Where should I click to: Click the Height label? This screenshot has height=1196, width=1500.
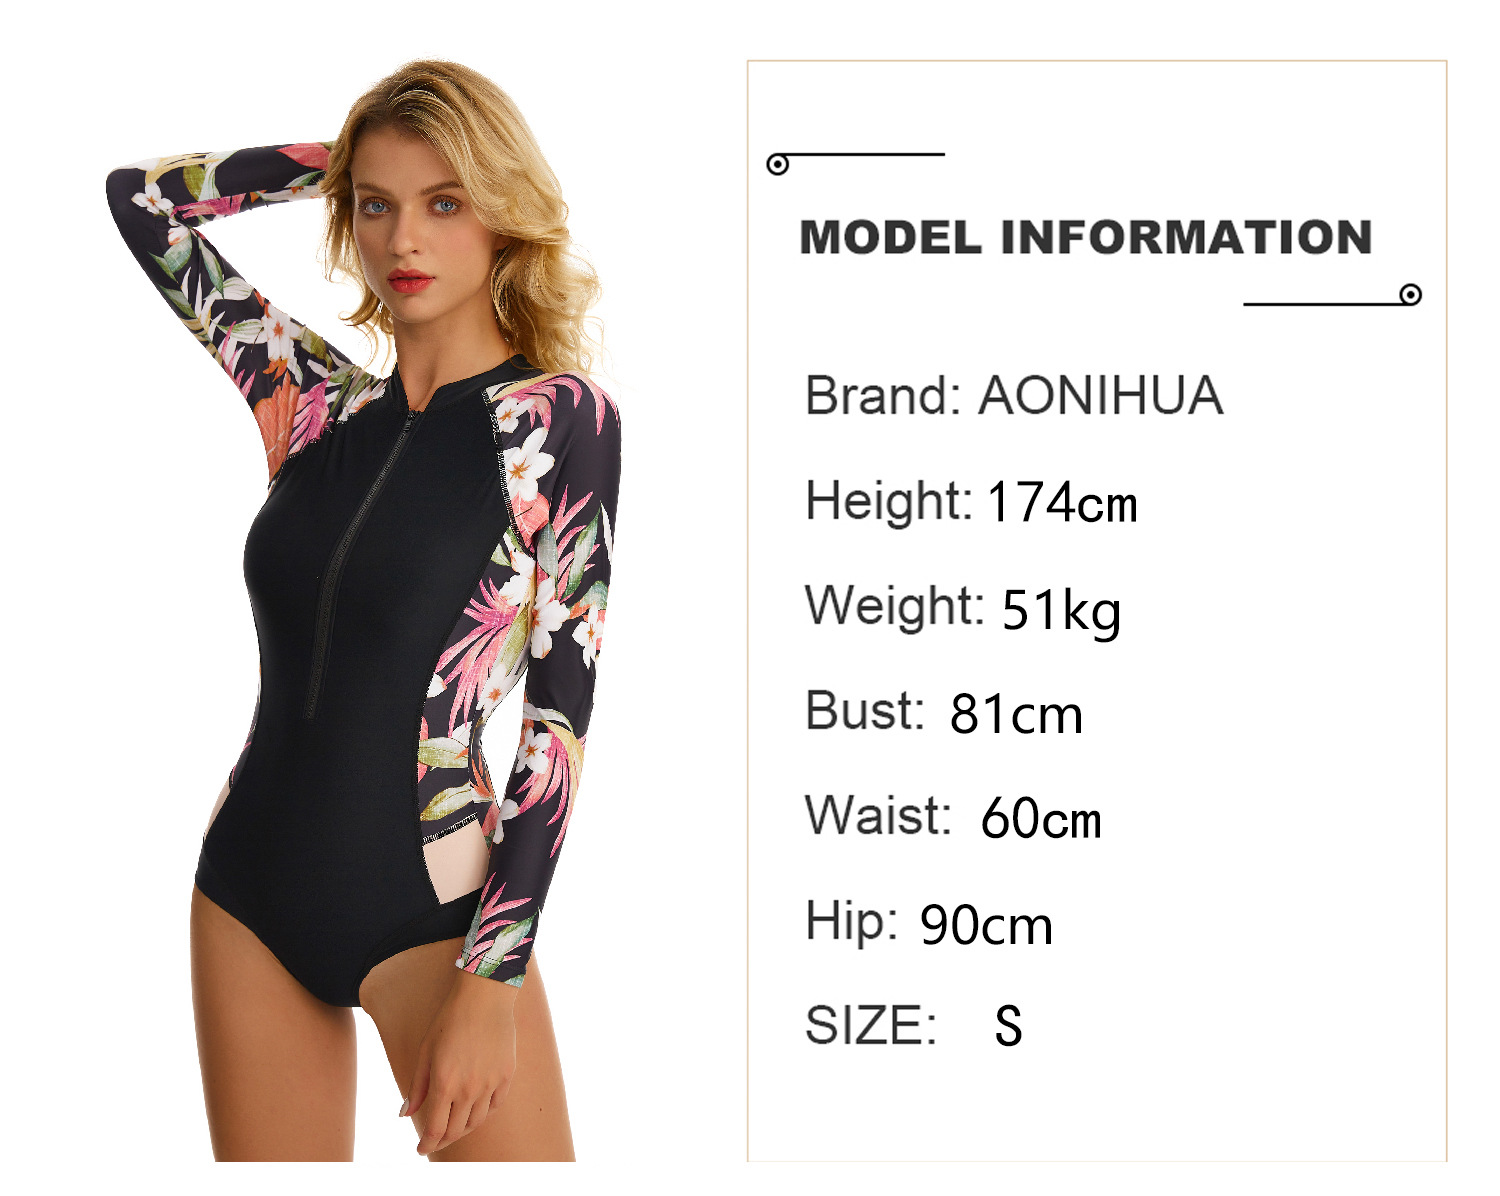(x=888, y=500)
